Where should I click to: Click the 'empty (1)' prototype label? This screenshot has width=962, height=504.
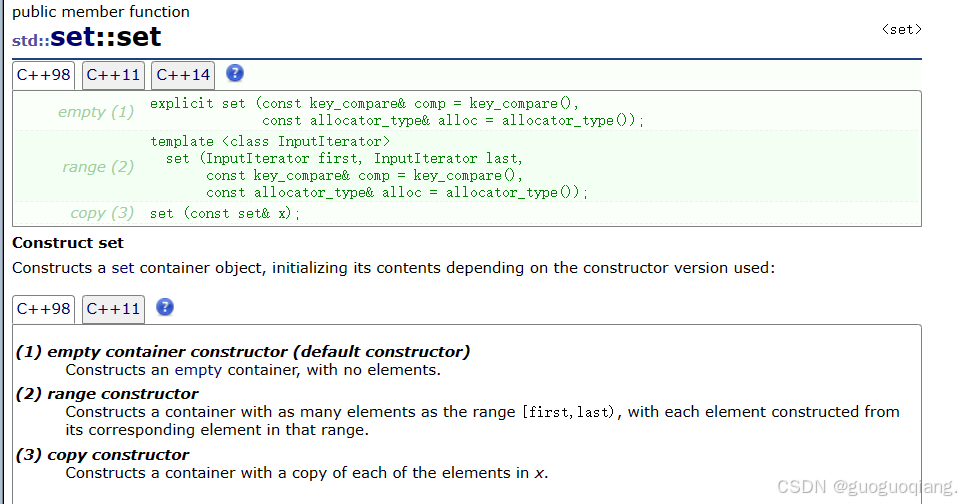coord(96,112)
